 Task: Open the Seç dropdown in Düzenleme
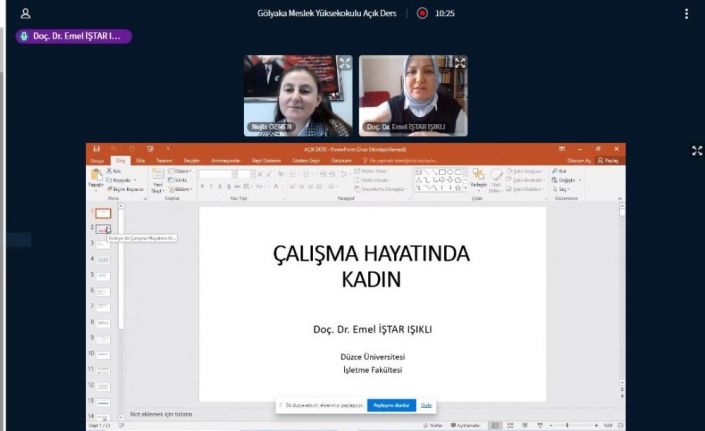(558, 187)
